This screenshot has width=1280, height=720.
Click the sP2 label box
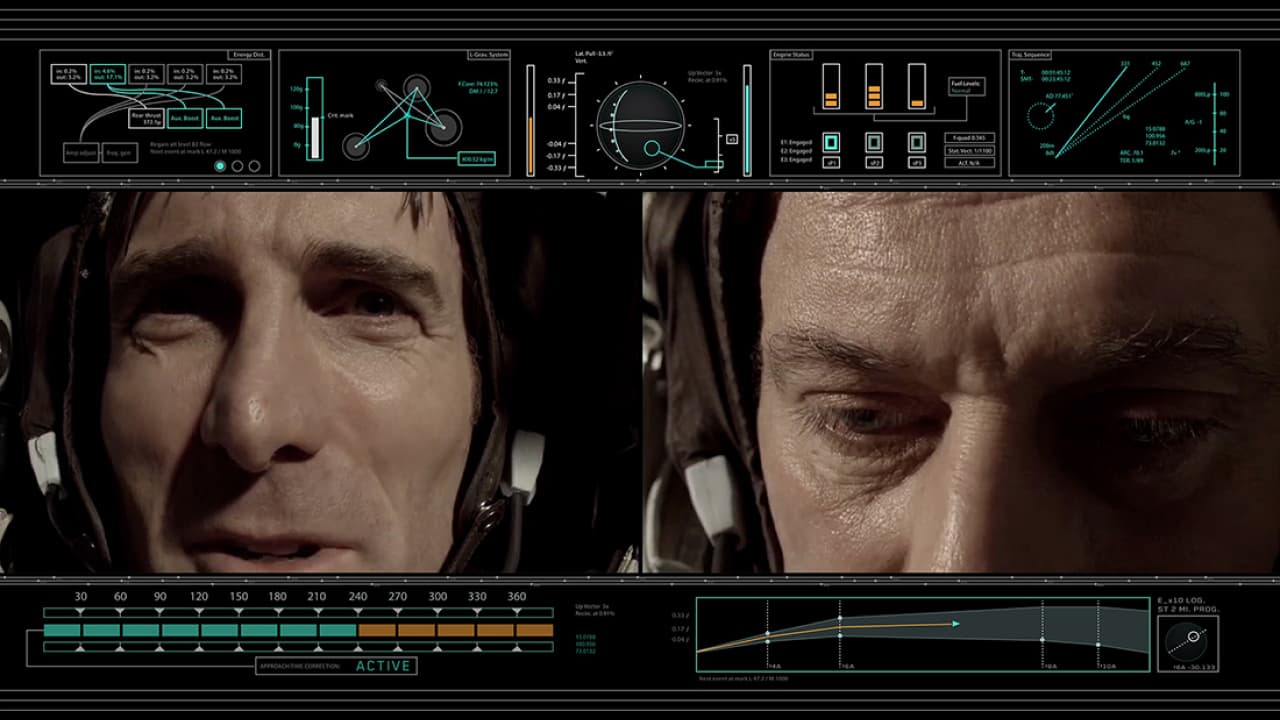(x=874, y=162)
